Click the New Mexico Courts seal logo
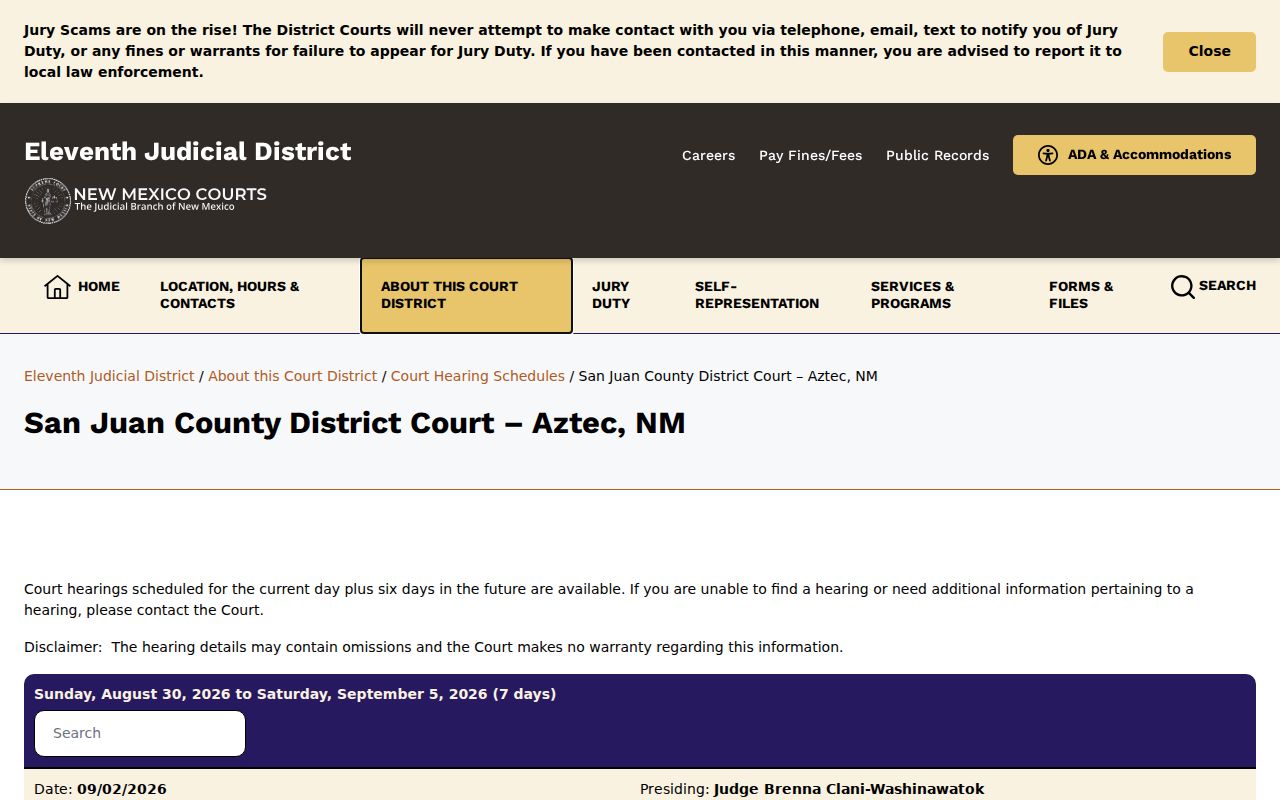Screen dimensions: 1280x800 (x=47, y=201)
